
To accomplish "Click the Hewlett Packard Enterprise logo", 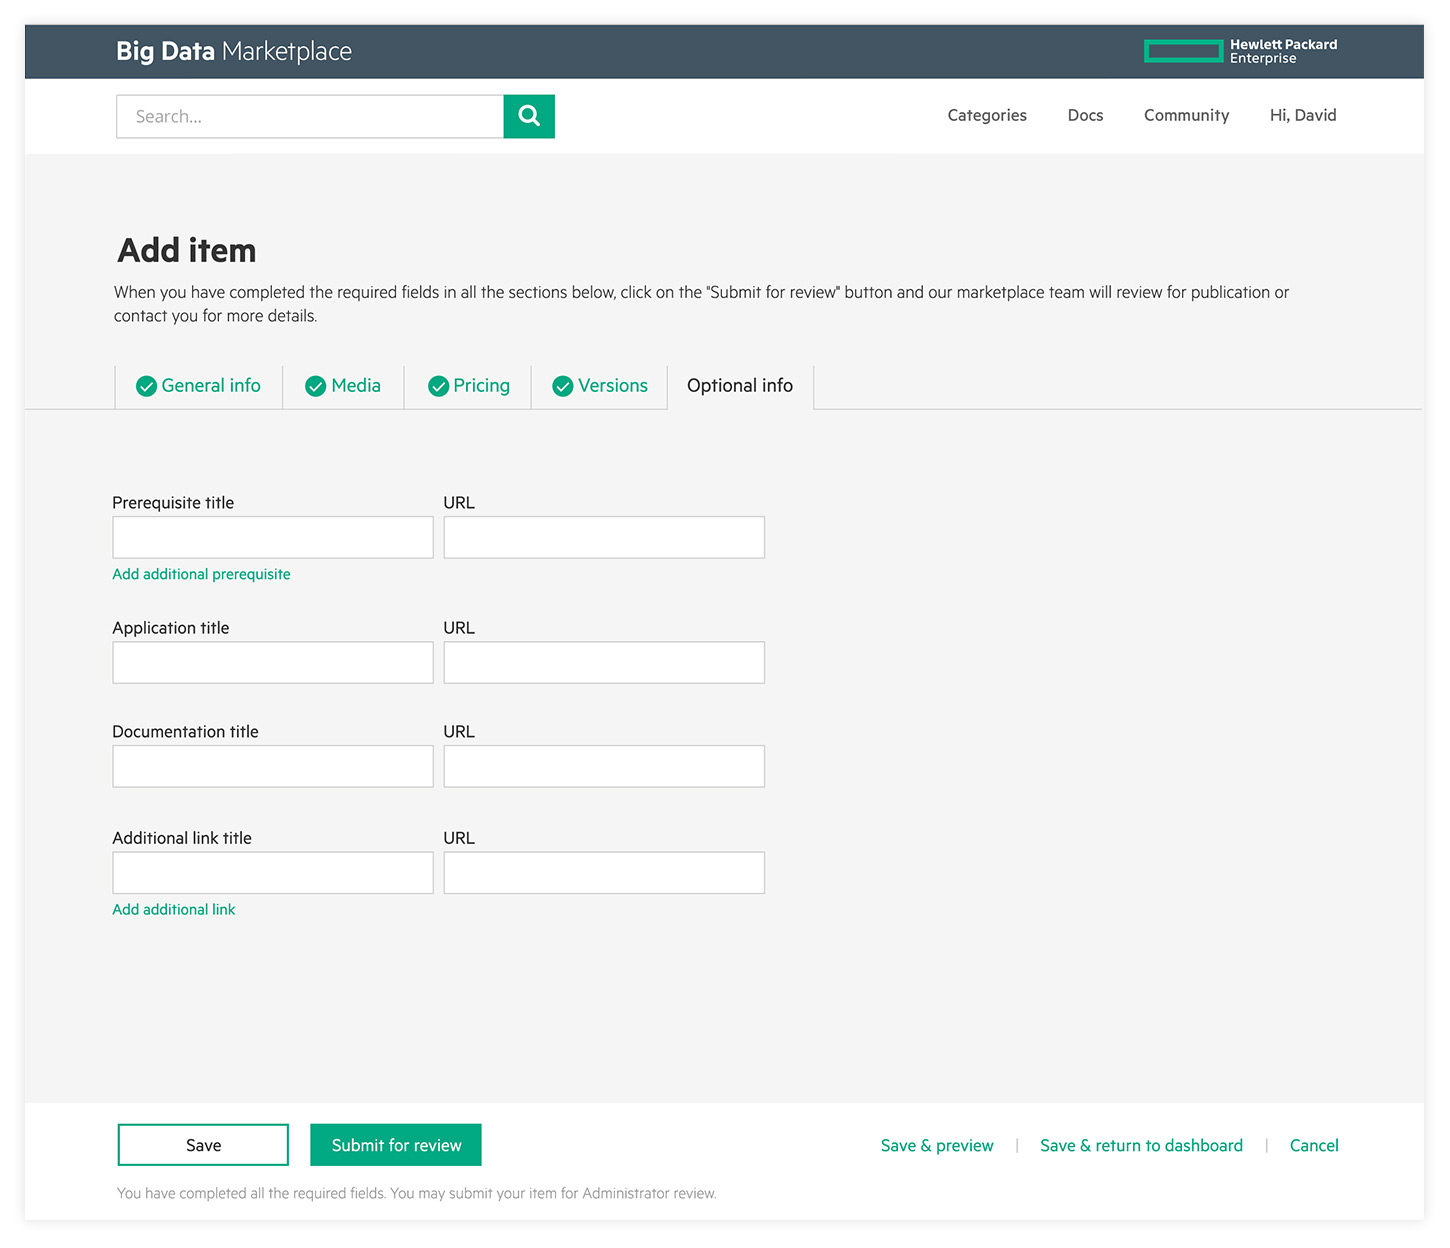I will click(1240, 51).
